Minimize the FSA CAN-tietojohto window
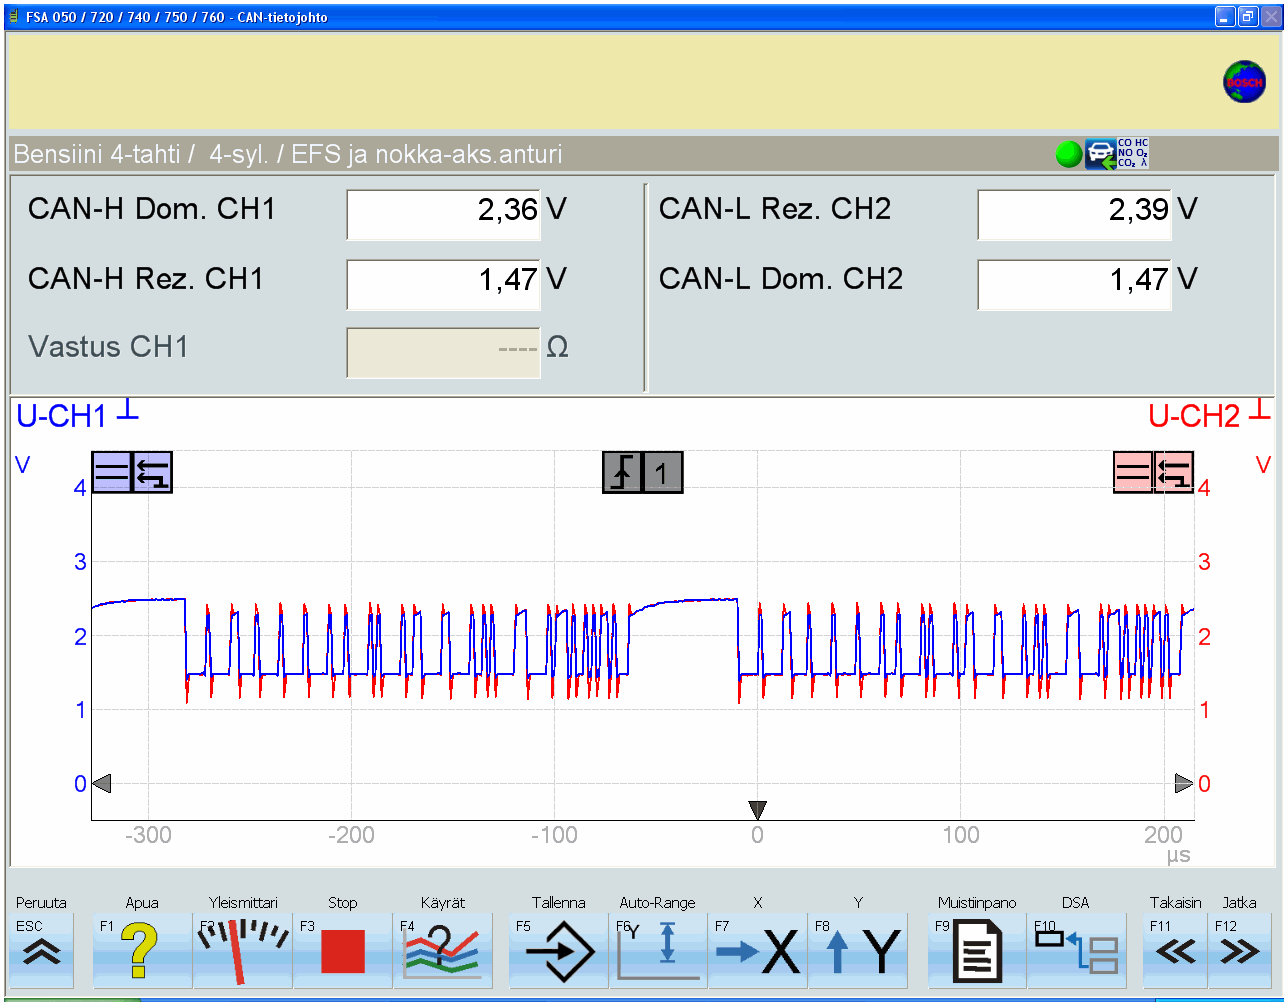This screenshot has height=1002, width=1288. (x=1225, y=16)
